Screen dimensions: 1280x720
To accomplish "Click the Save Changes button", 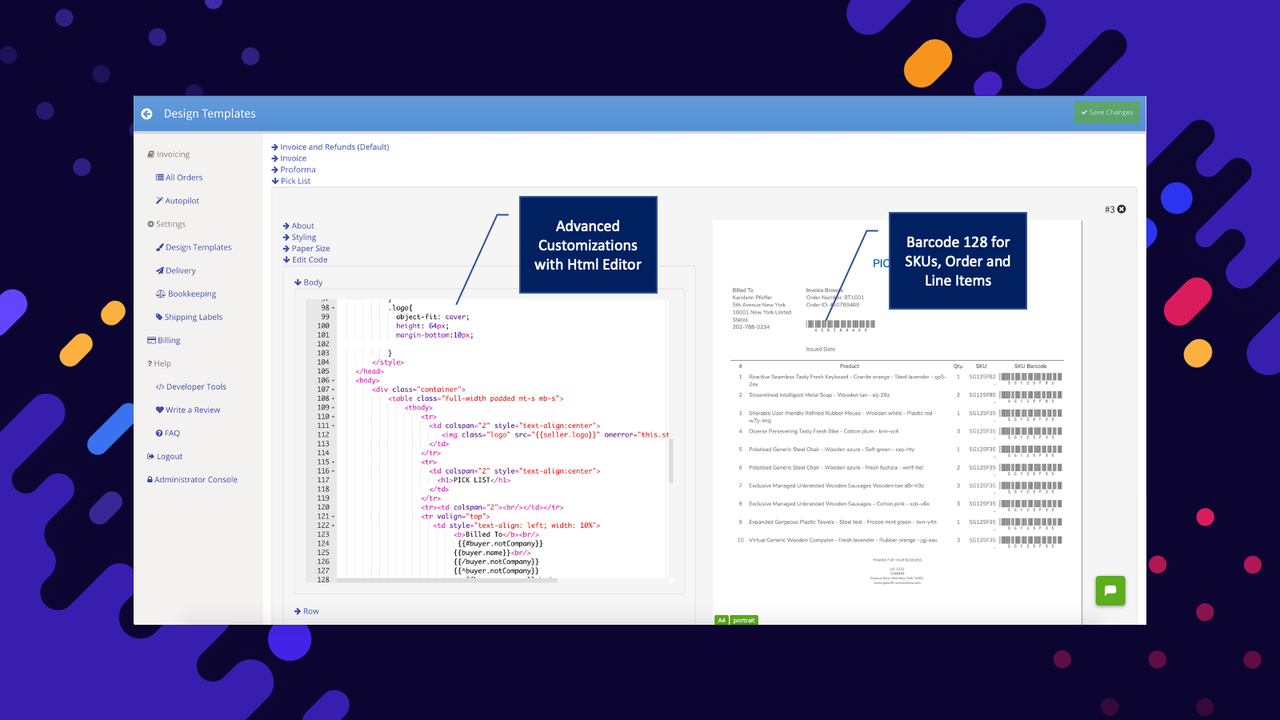I will 1106,112.
